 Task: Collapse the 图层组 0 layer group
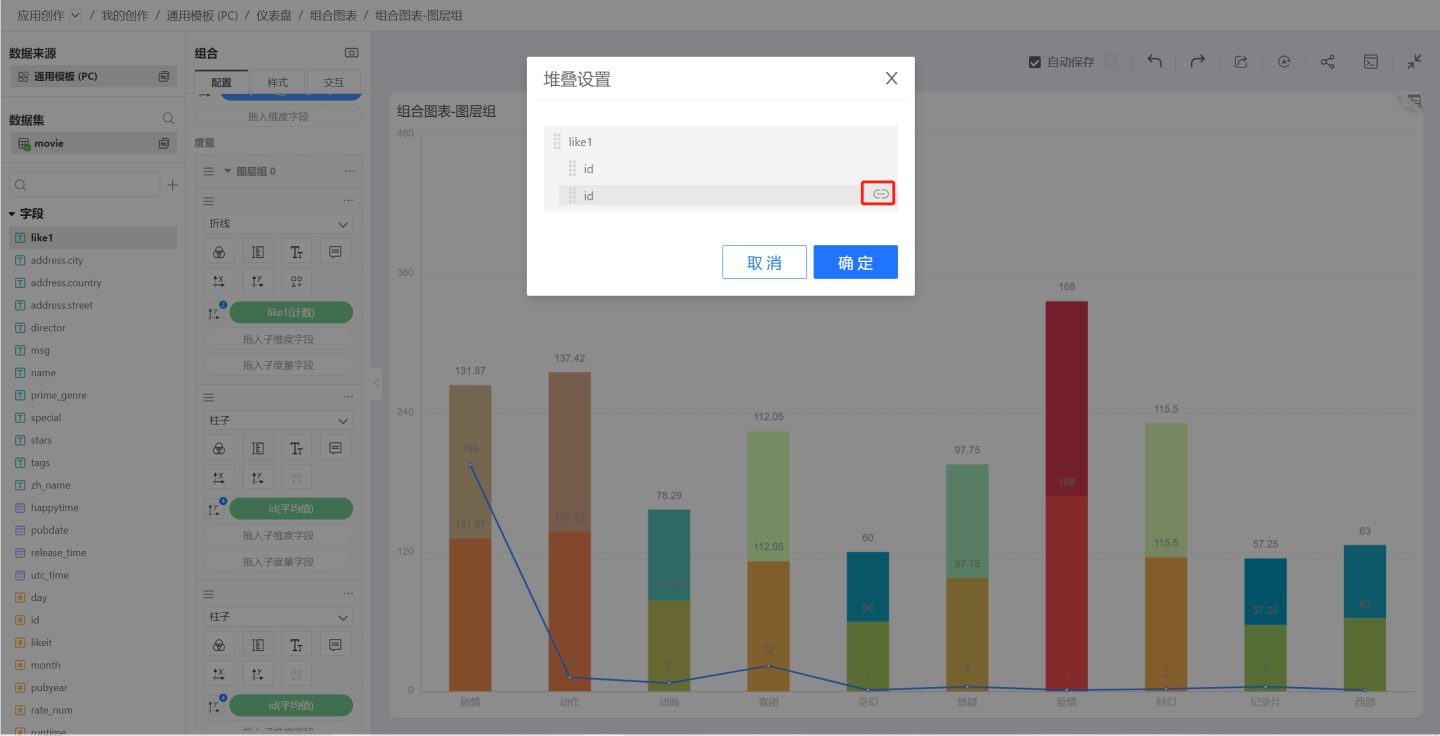tap(227, 171)
